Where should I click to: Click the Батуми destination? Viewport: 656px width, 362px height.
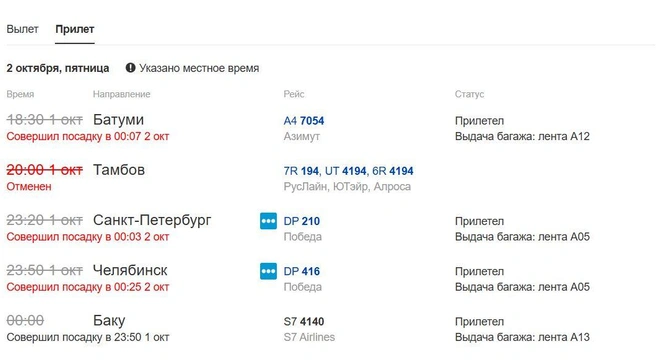[x=118, y=120]
